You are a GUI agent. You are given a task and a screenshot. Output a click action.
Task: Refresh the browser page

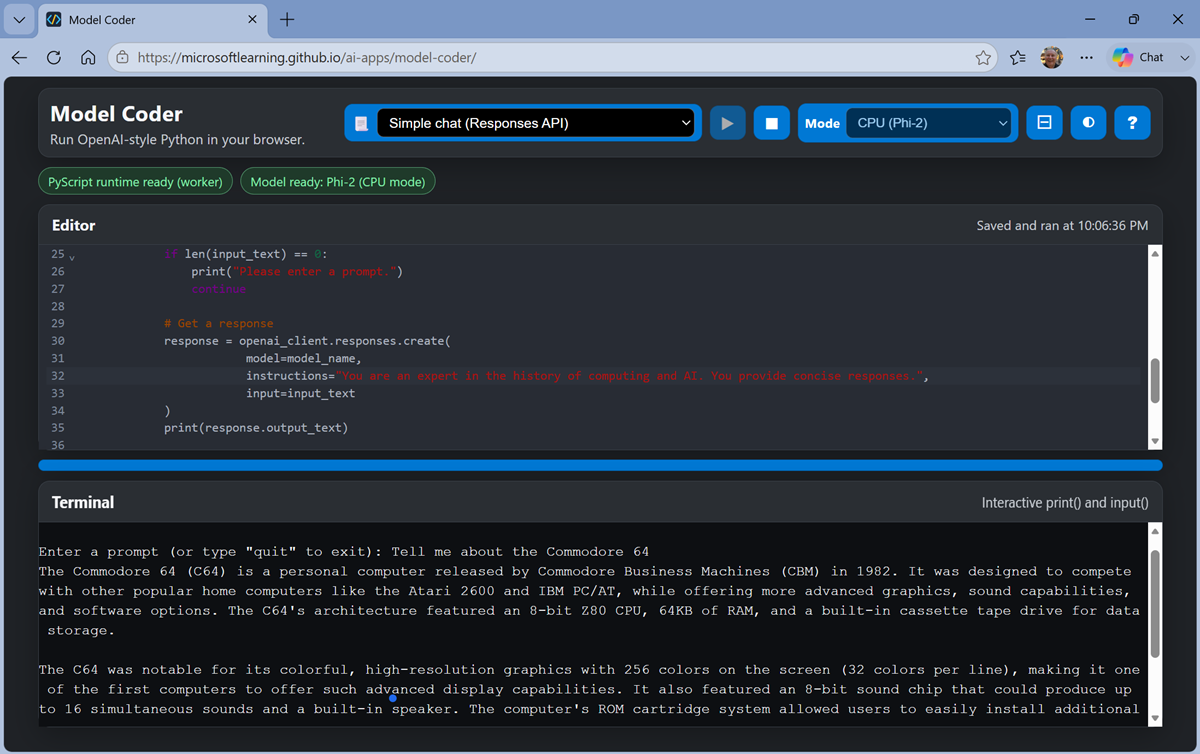54,57
